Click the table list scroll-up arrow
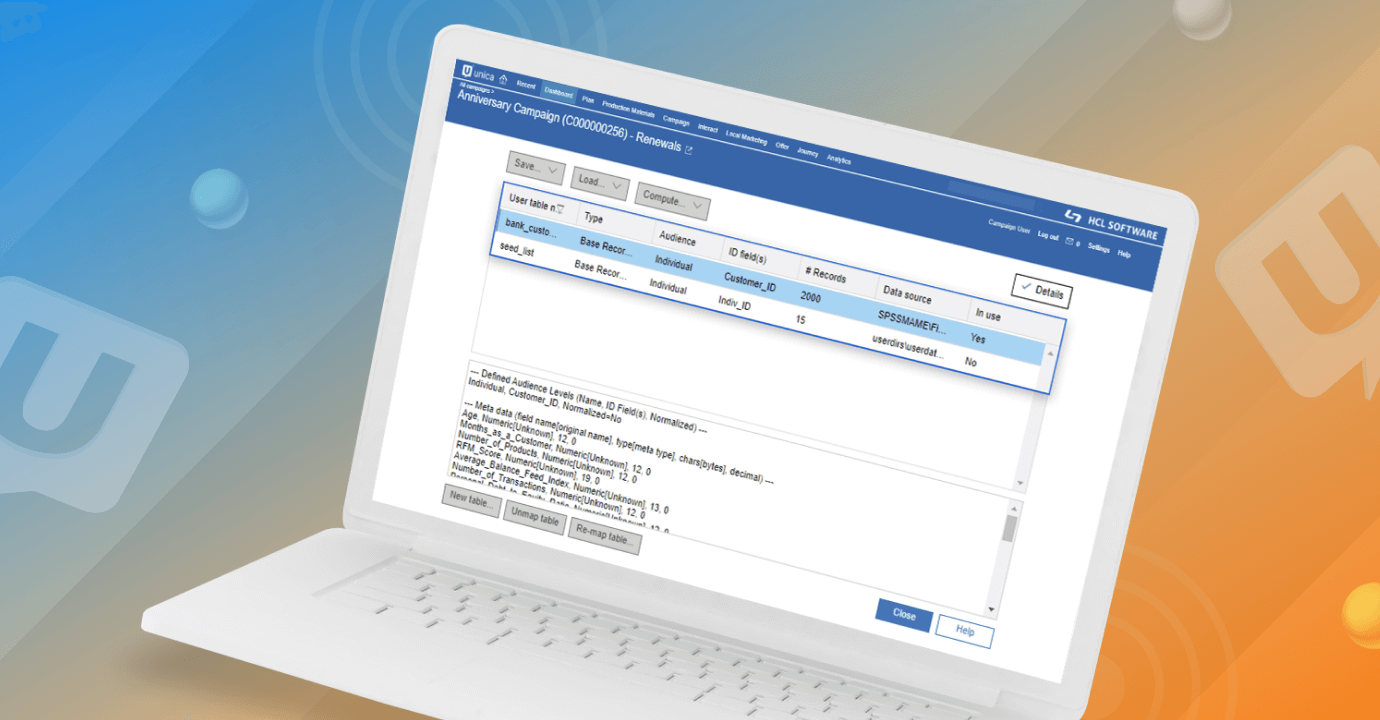This screenshot has height=720, width=1380. point(1049,354)
